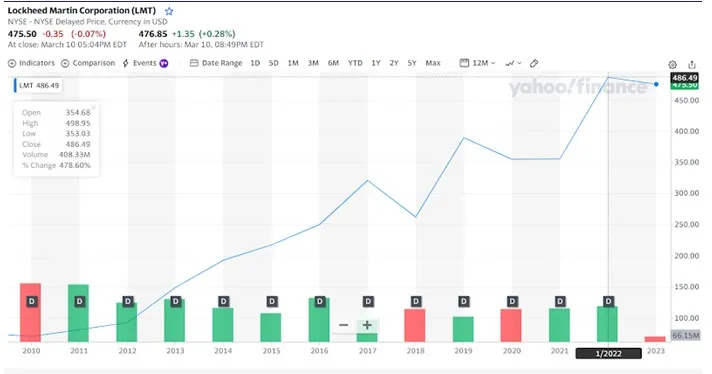
Task: Switch to the YTD range
Action: 355,63
